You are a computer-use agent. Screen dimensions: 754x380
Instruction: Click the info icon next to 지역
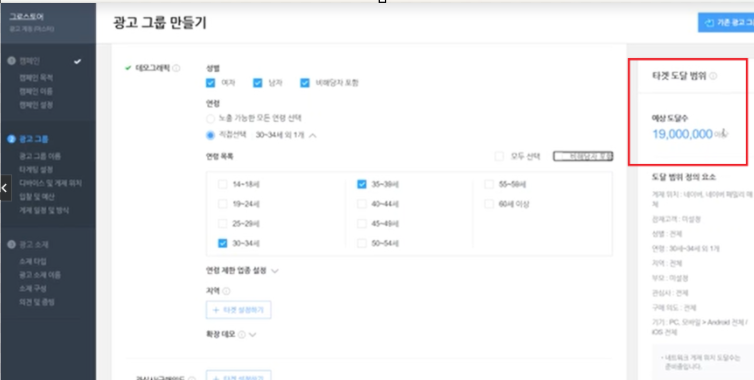coord(226,291)
